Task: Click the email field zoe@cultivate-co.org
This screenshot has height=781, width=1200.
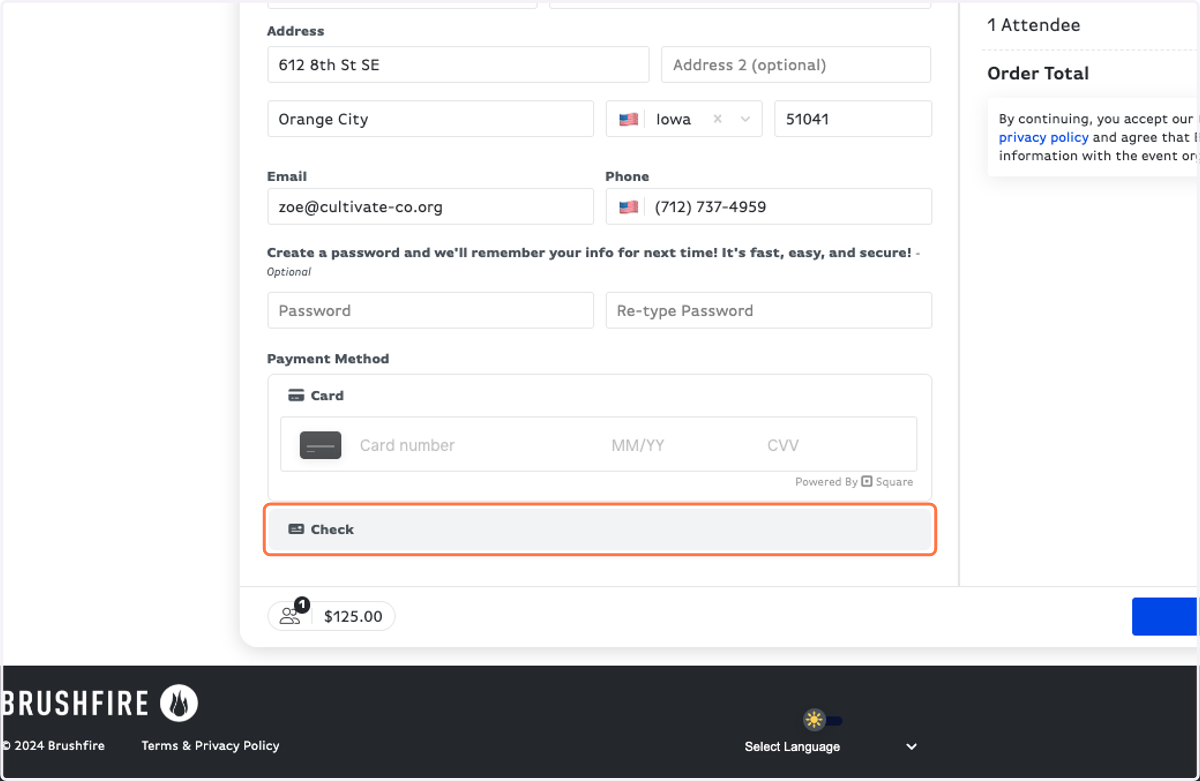Action: click(x=430, y=207)
